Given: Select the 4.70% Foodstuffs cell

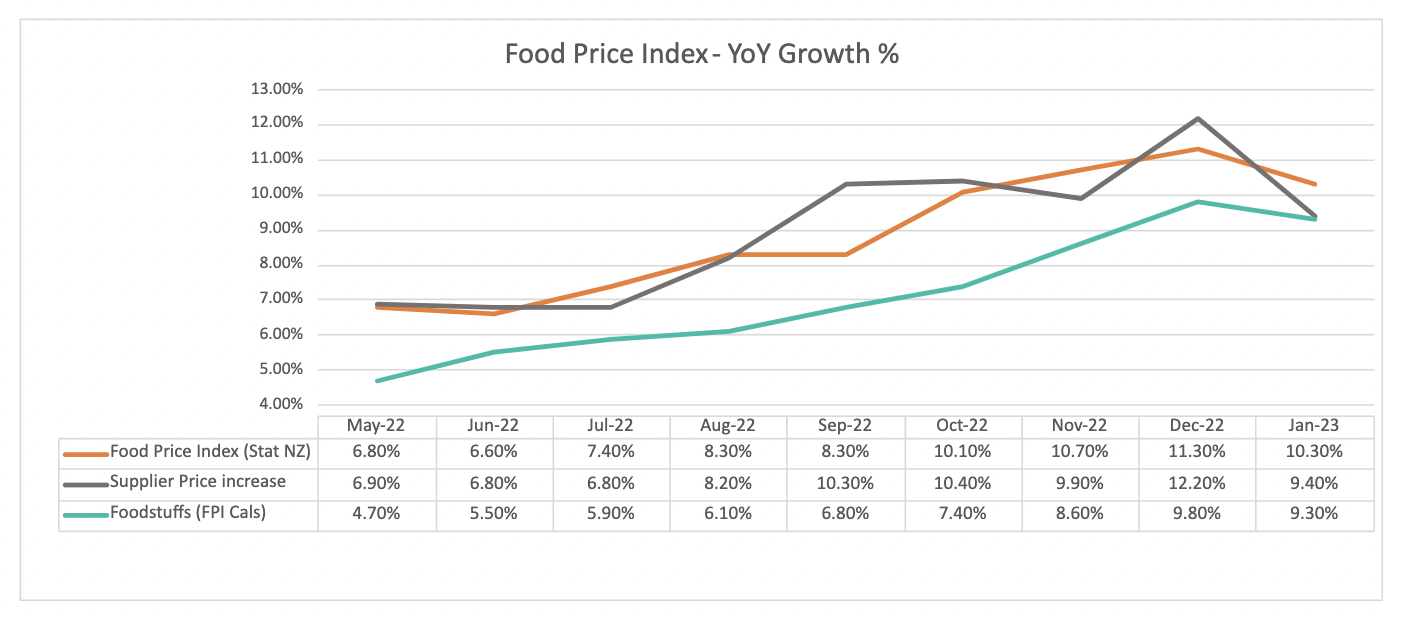Looking at the screenshot, I should point(376,515).
